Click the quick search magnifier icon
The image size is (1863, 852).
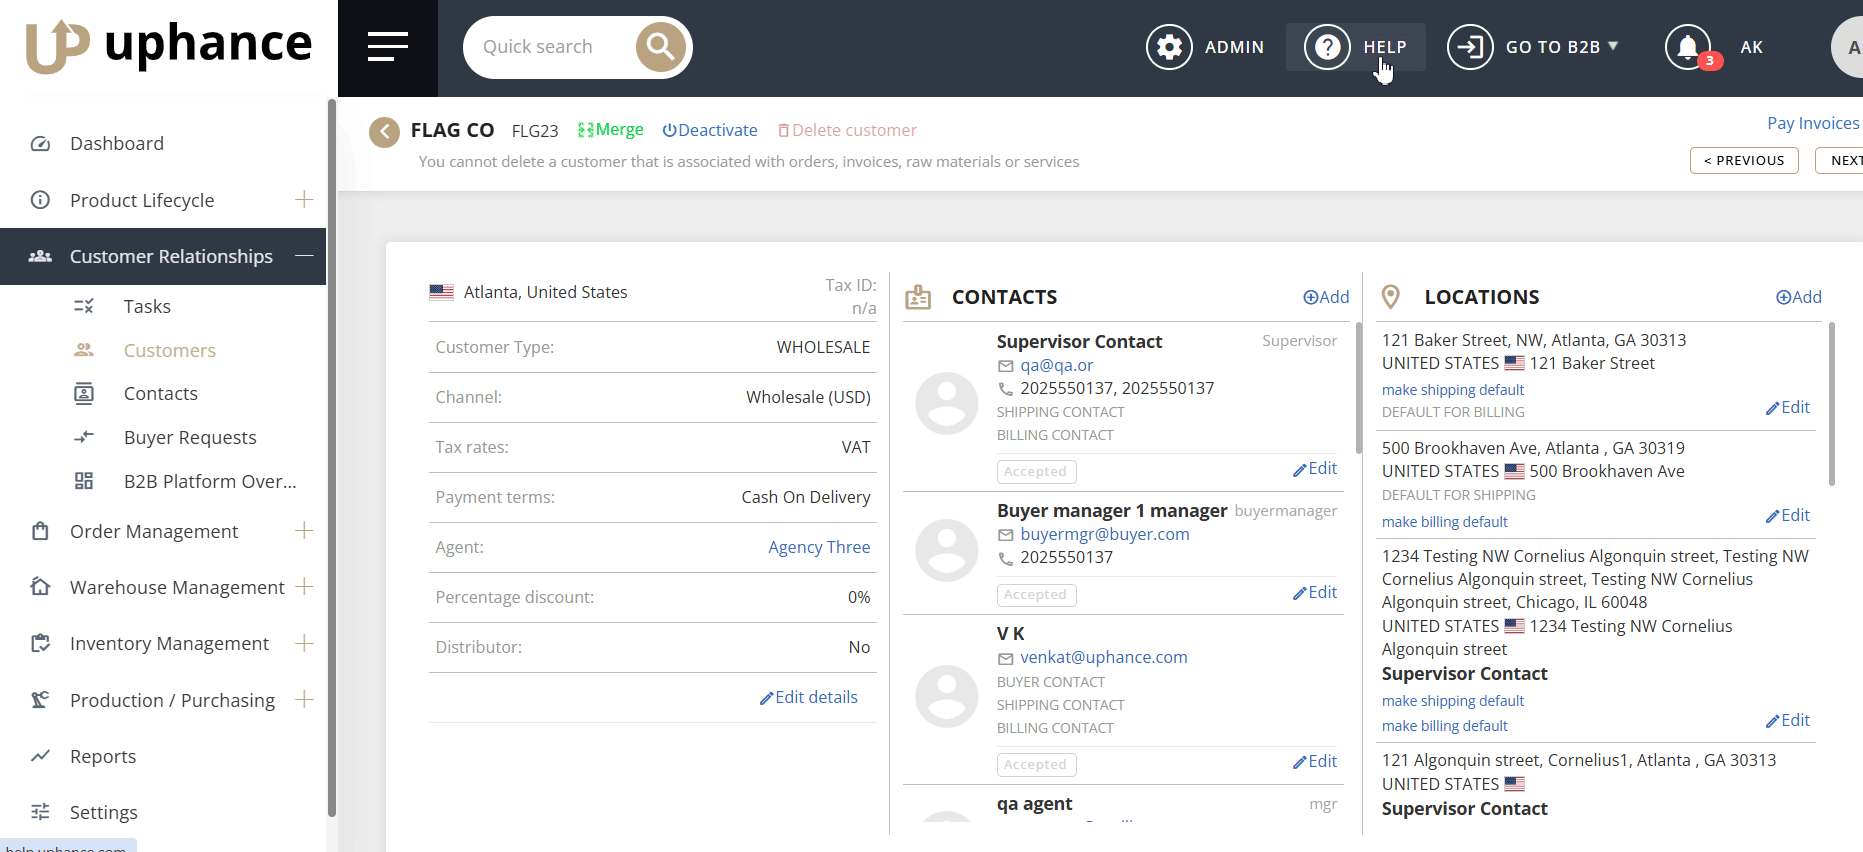[661, 47]
